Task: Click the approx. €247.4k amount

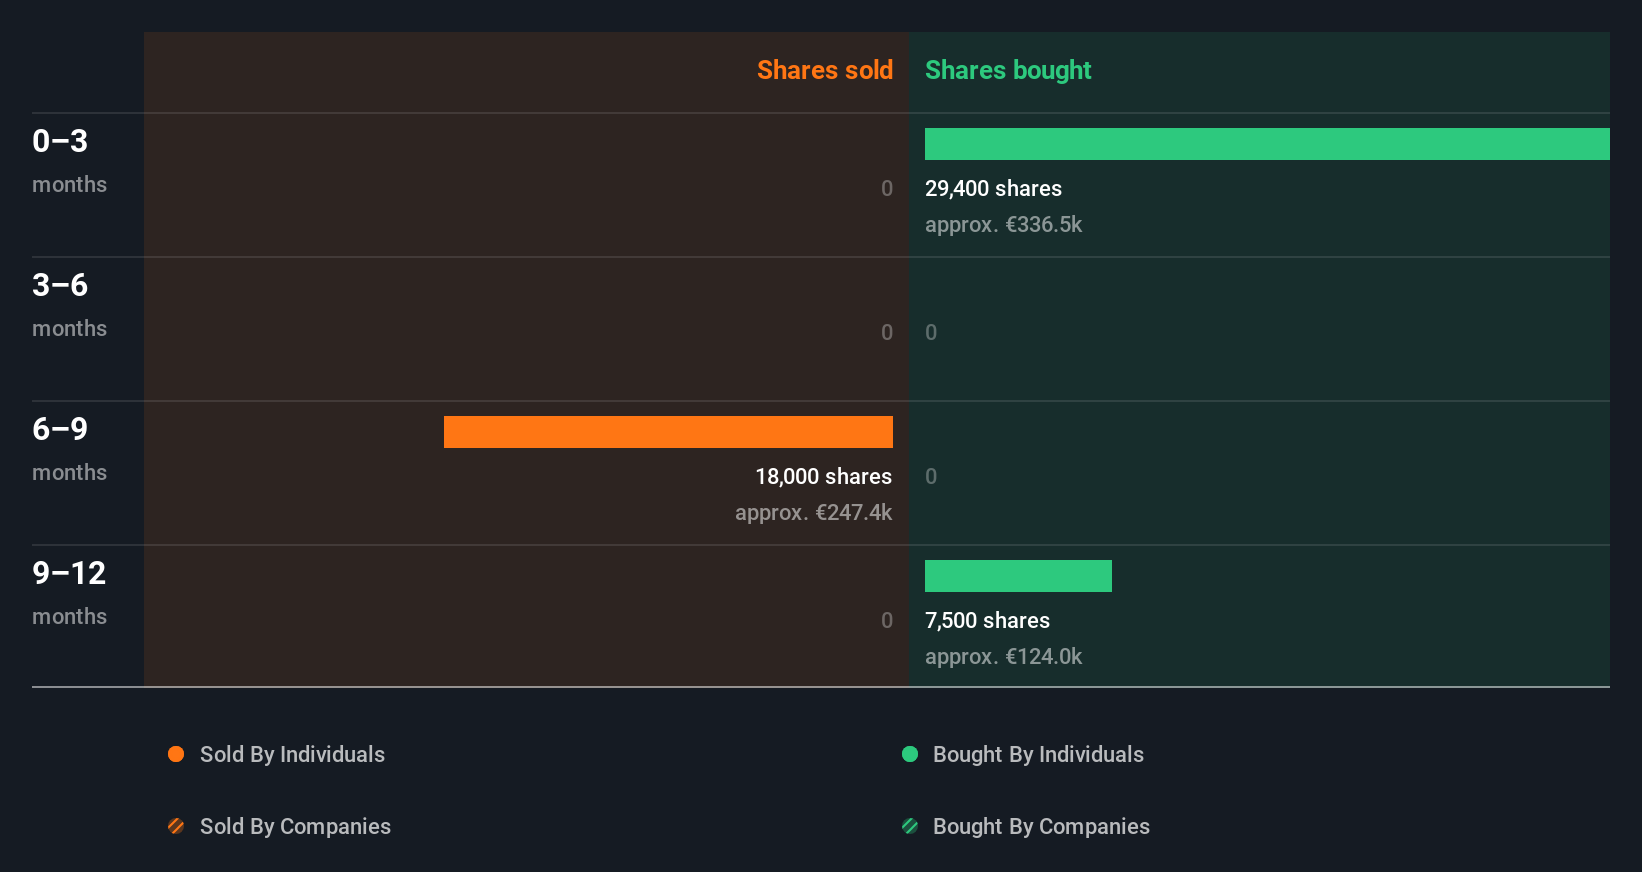Action: [814, 513]
